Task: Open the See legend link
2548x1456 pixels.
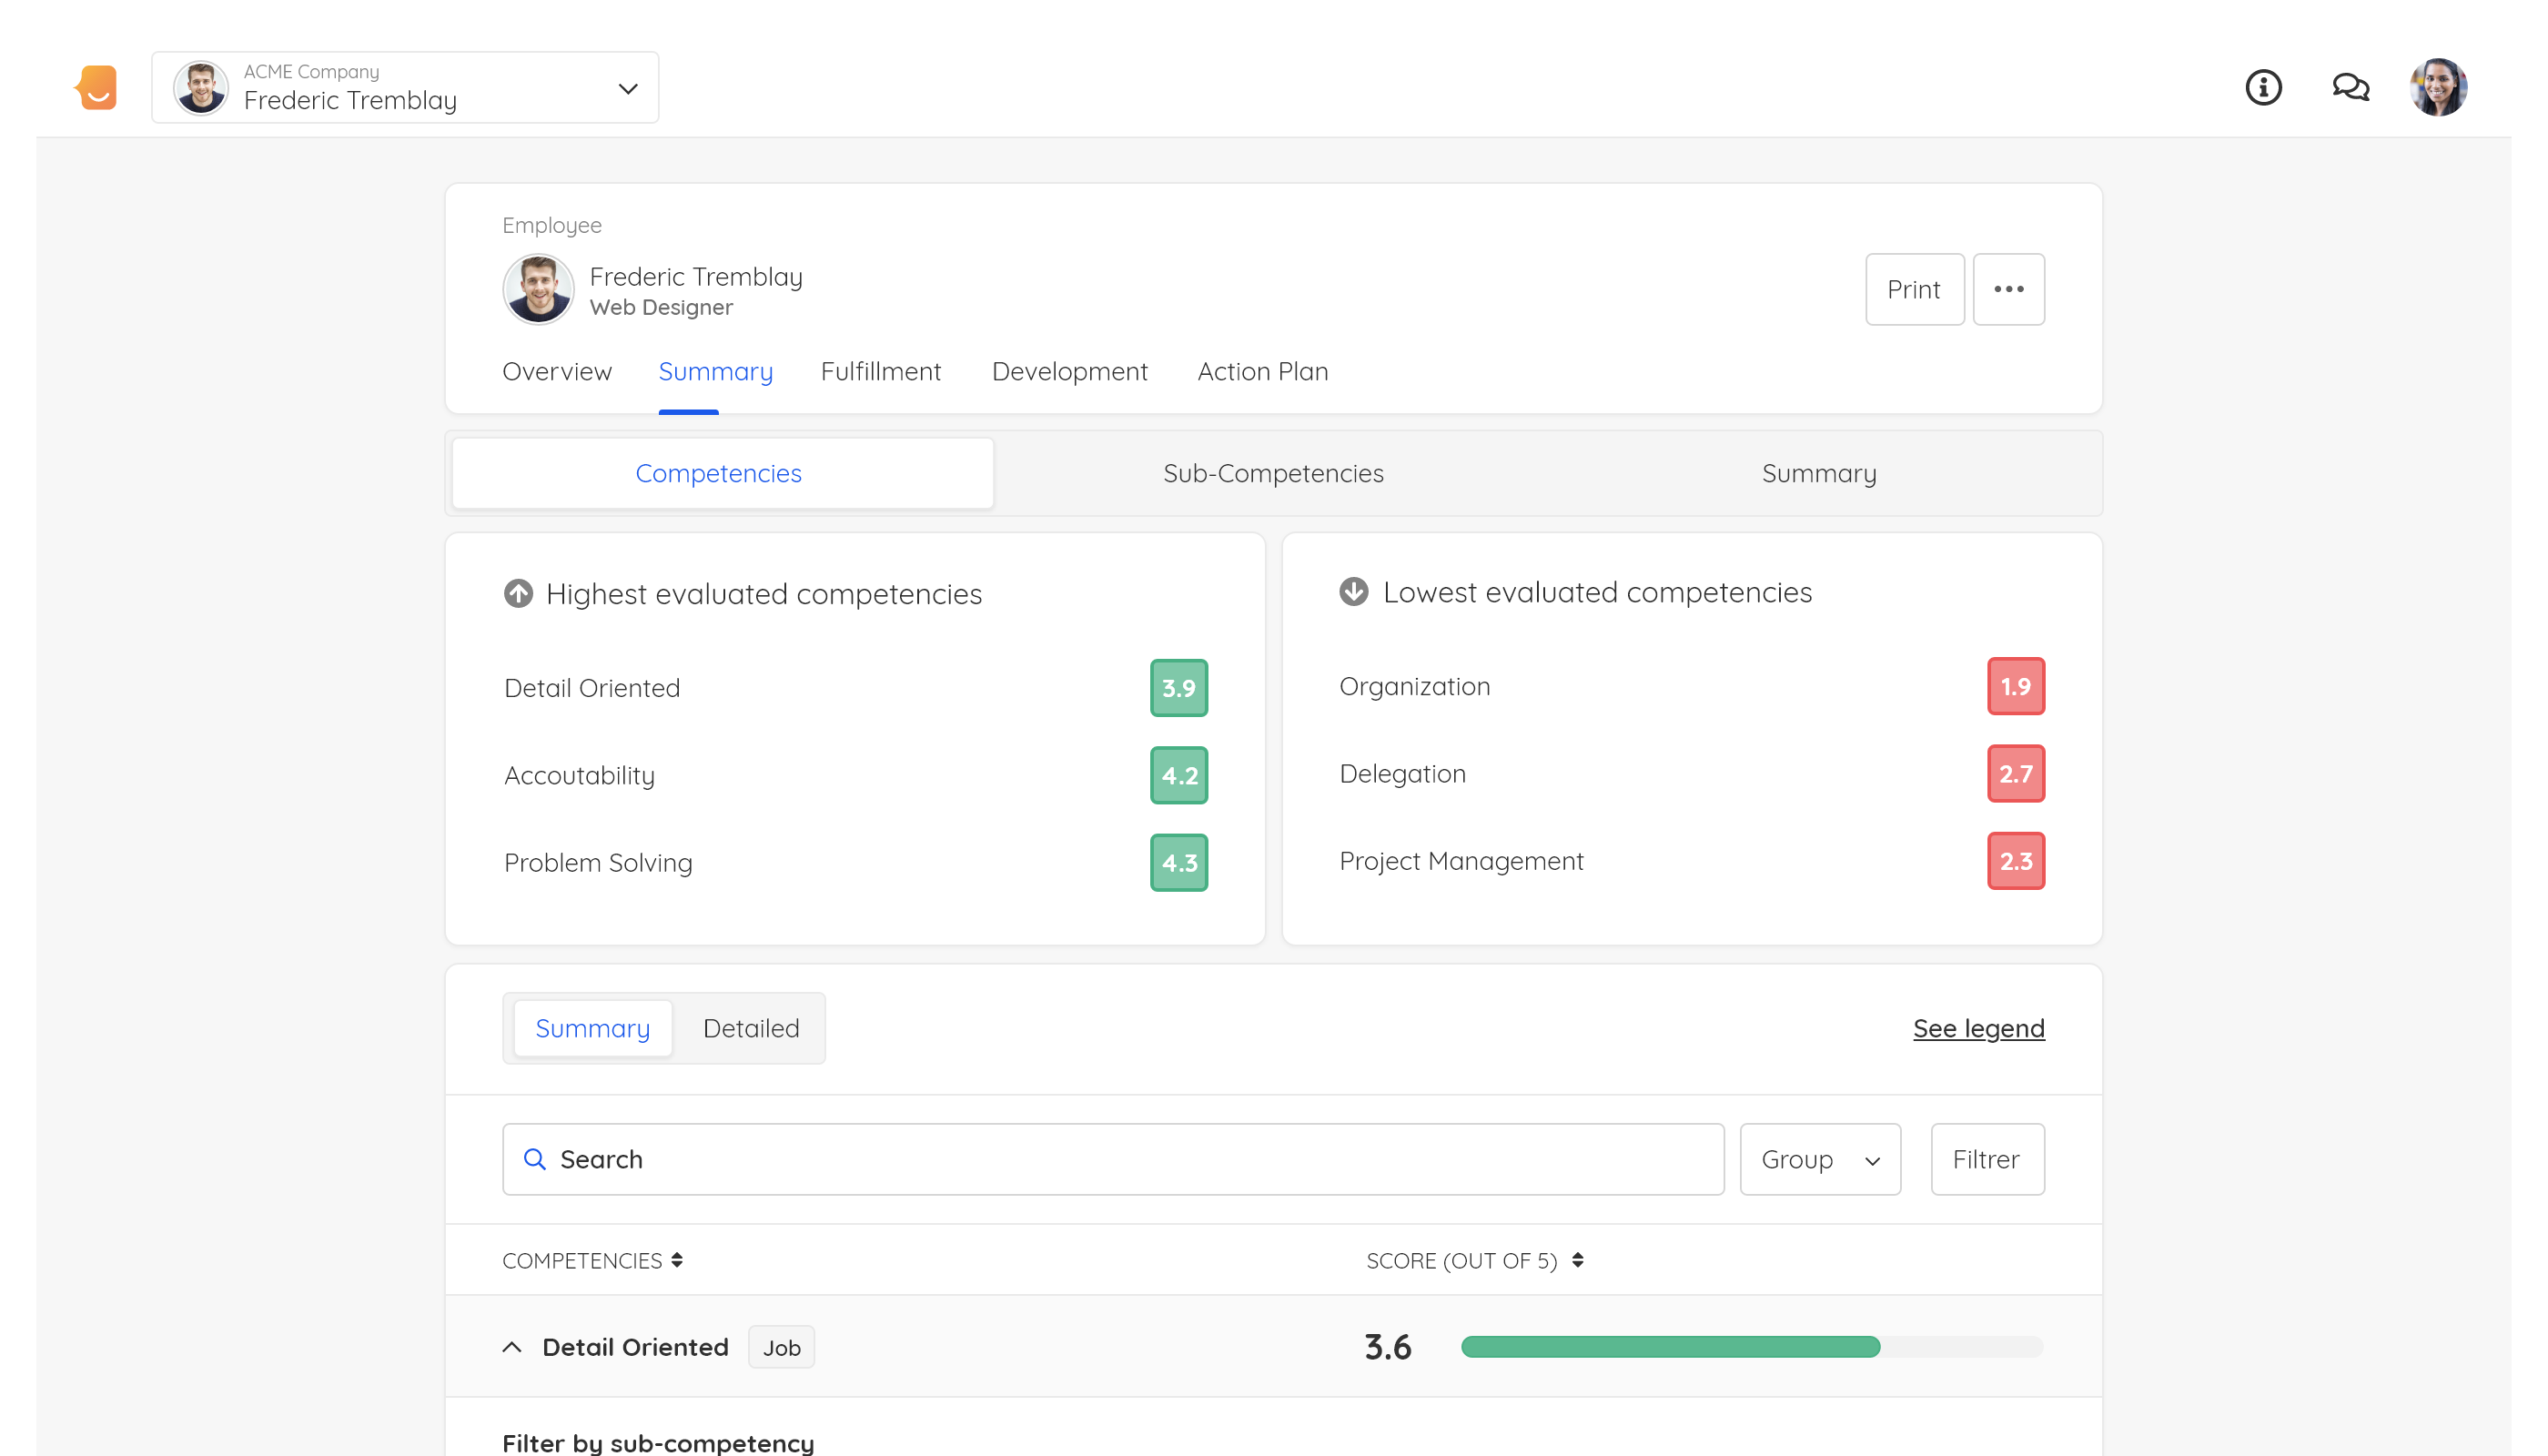Action: 1978,1028
